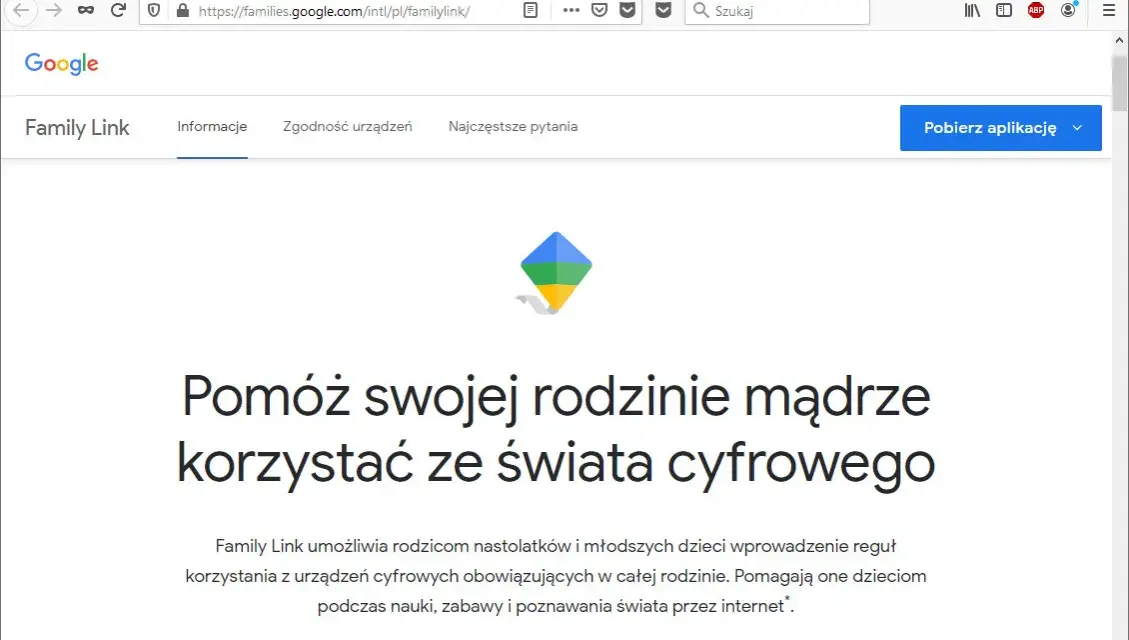Go back with the browser back arrow
This screenshot has height=640, width=1129.
point(21,10)
